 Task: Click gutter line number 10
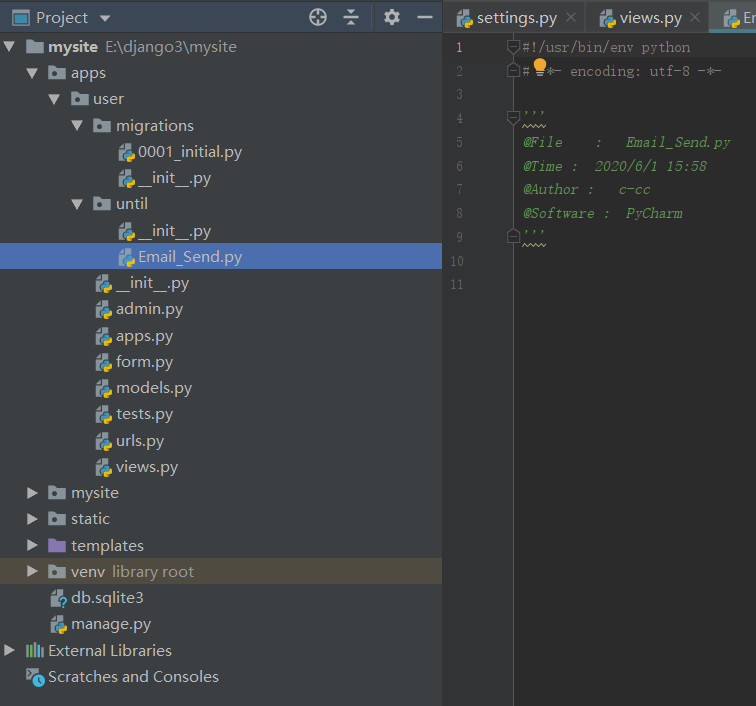point(457,261)
